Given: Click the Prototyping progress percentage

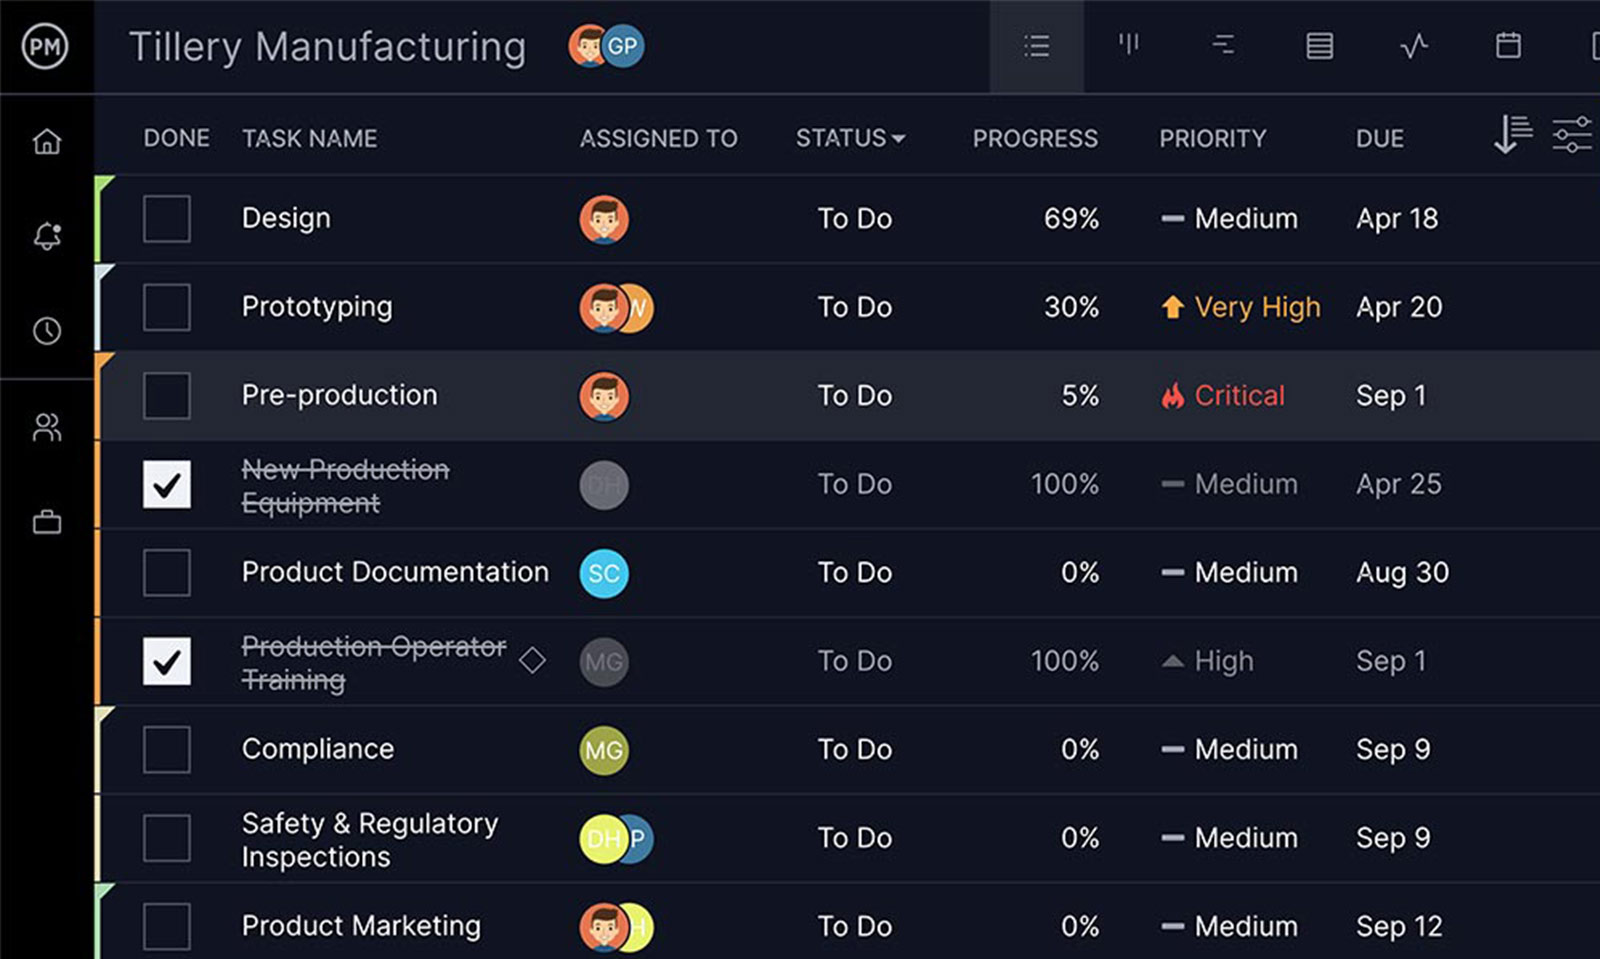Looking at the screenshot, I should (1071, 307).
